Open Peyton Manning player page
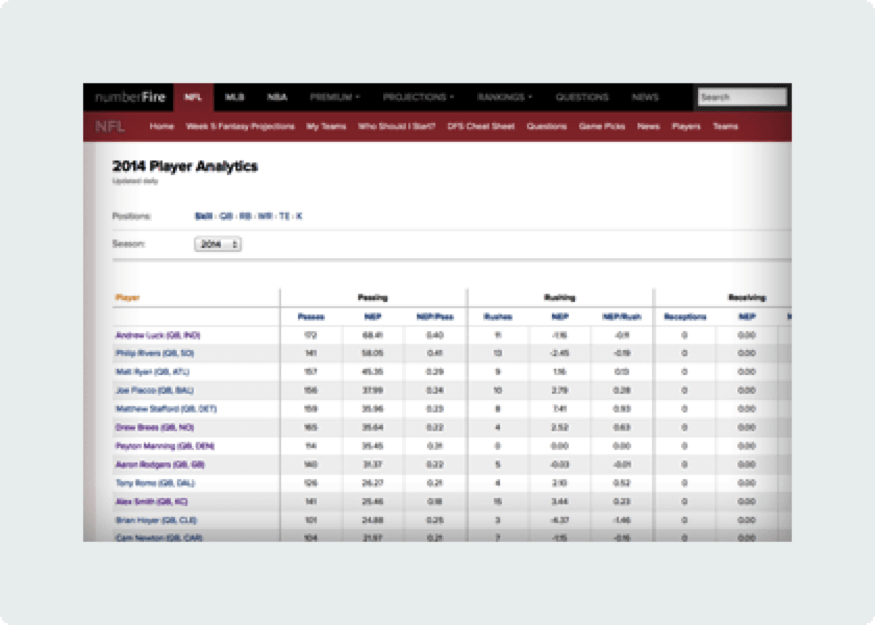875x625 pixels. [165, 446]
